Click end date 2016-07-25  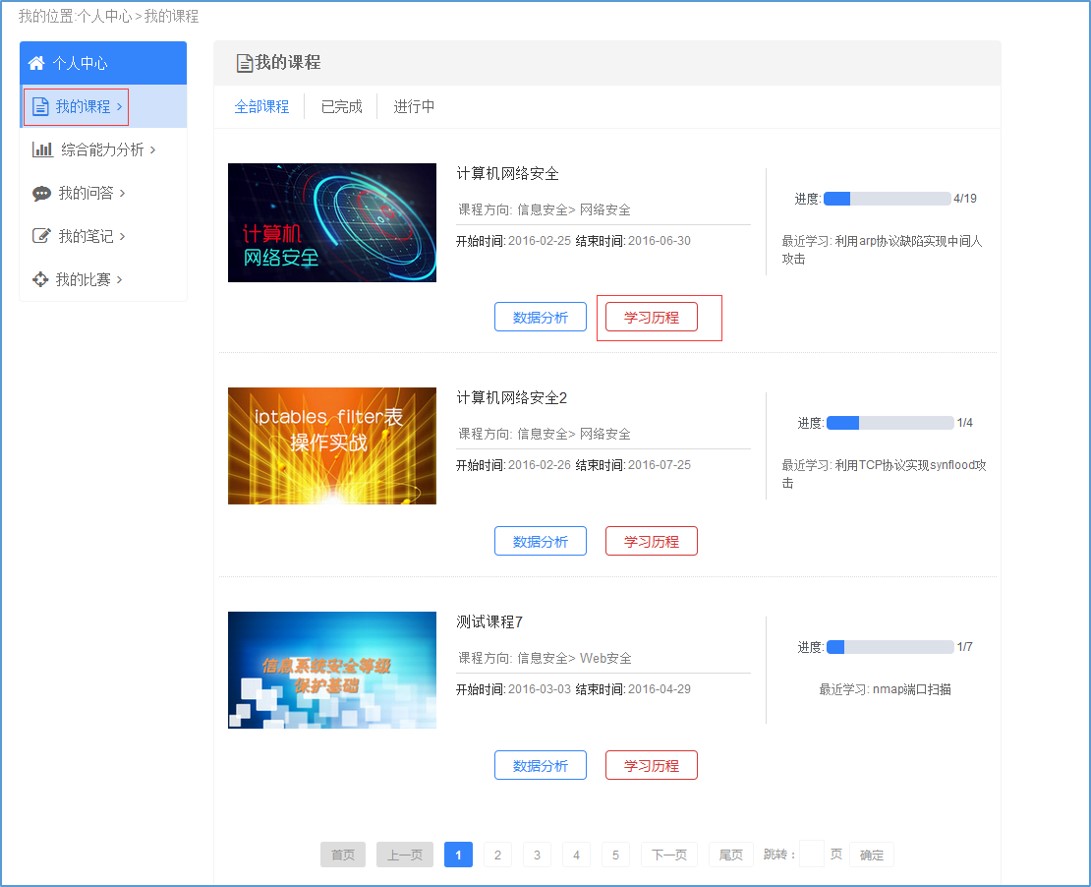pyautogui.click(x=660, y=465)
